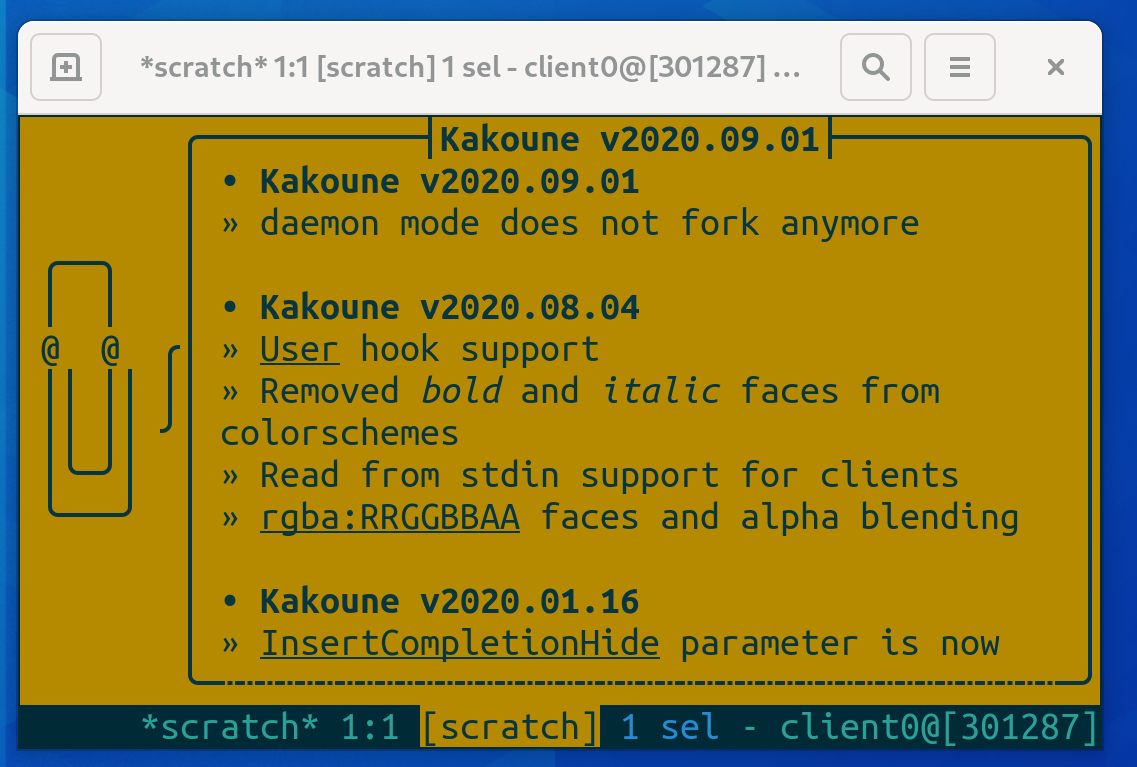This screenshot has height=767, width=1137.
Task: Click the search magnifier icon
Action: tap(876, 67)
